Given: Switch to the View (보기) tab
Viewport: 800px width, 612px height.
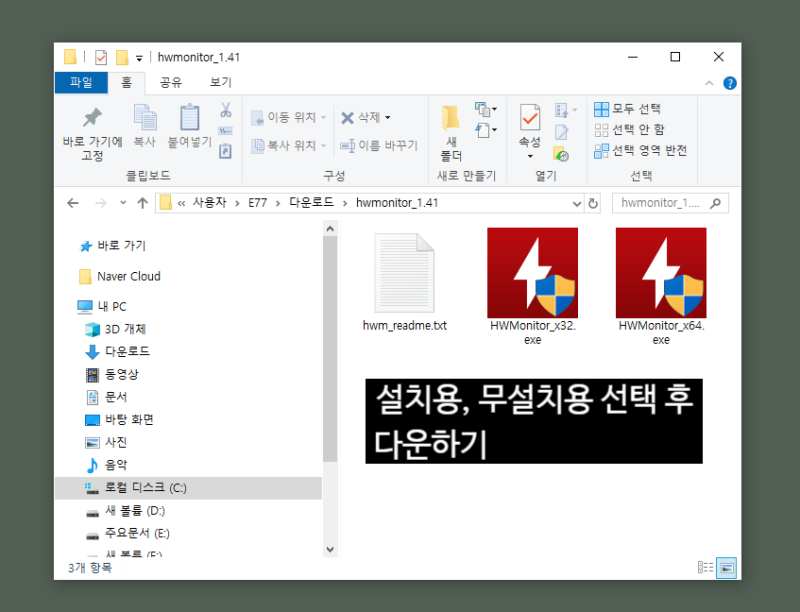Looking at the screenshot, I should (220, 83).
